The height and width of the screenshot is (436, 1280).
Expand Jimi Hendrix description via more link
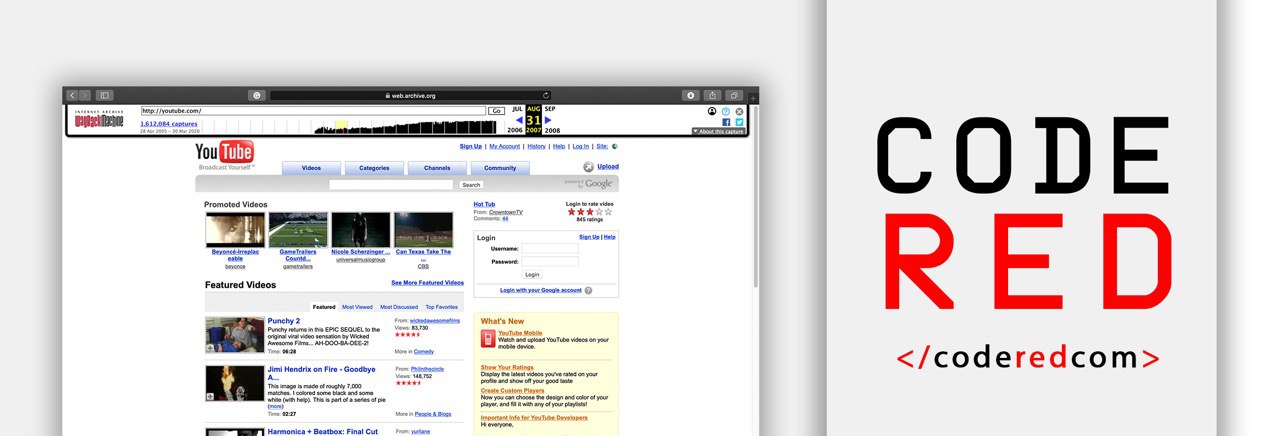(276, 407)
